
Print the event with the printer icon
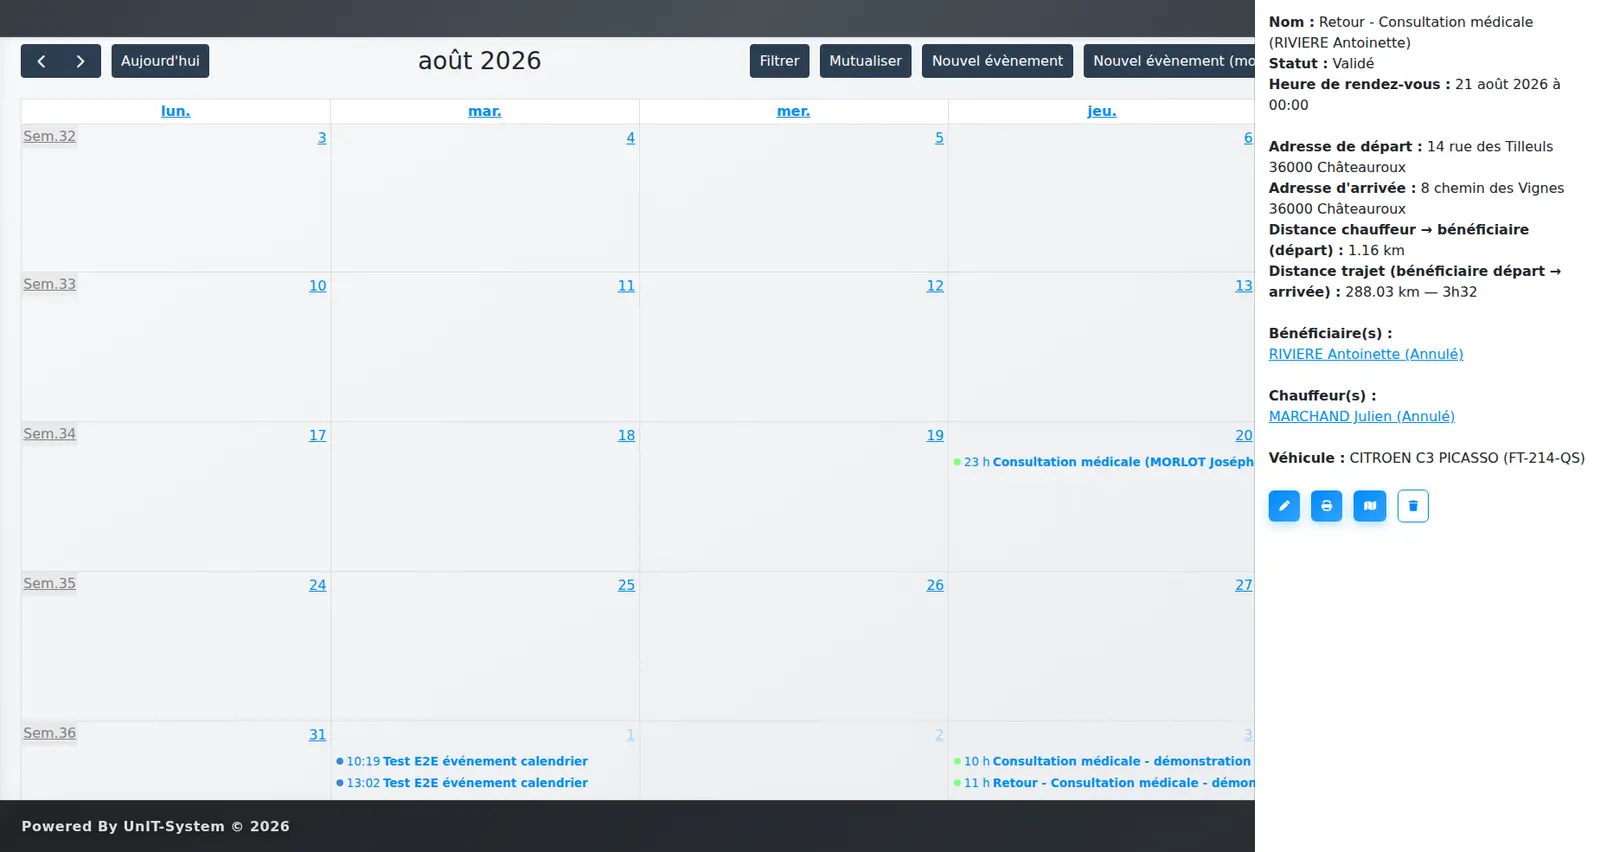pos(1327,506)
